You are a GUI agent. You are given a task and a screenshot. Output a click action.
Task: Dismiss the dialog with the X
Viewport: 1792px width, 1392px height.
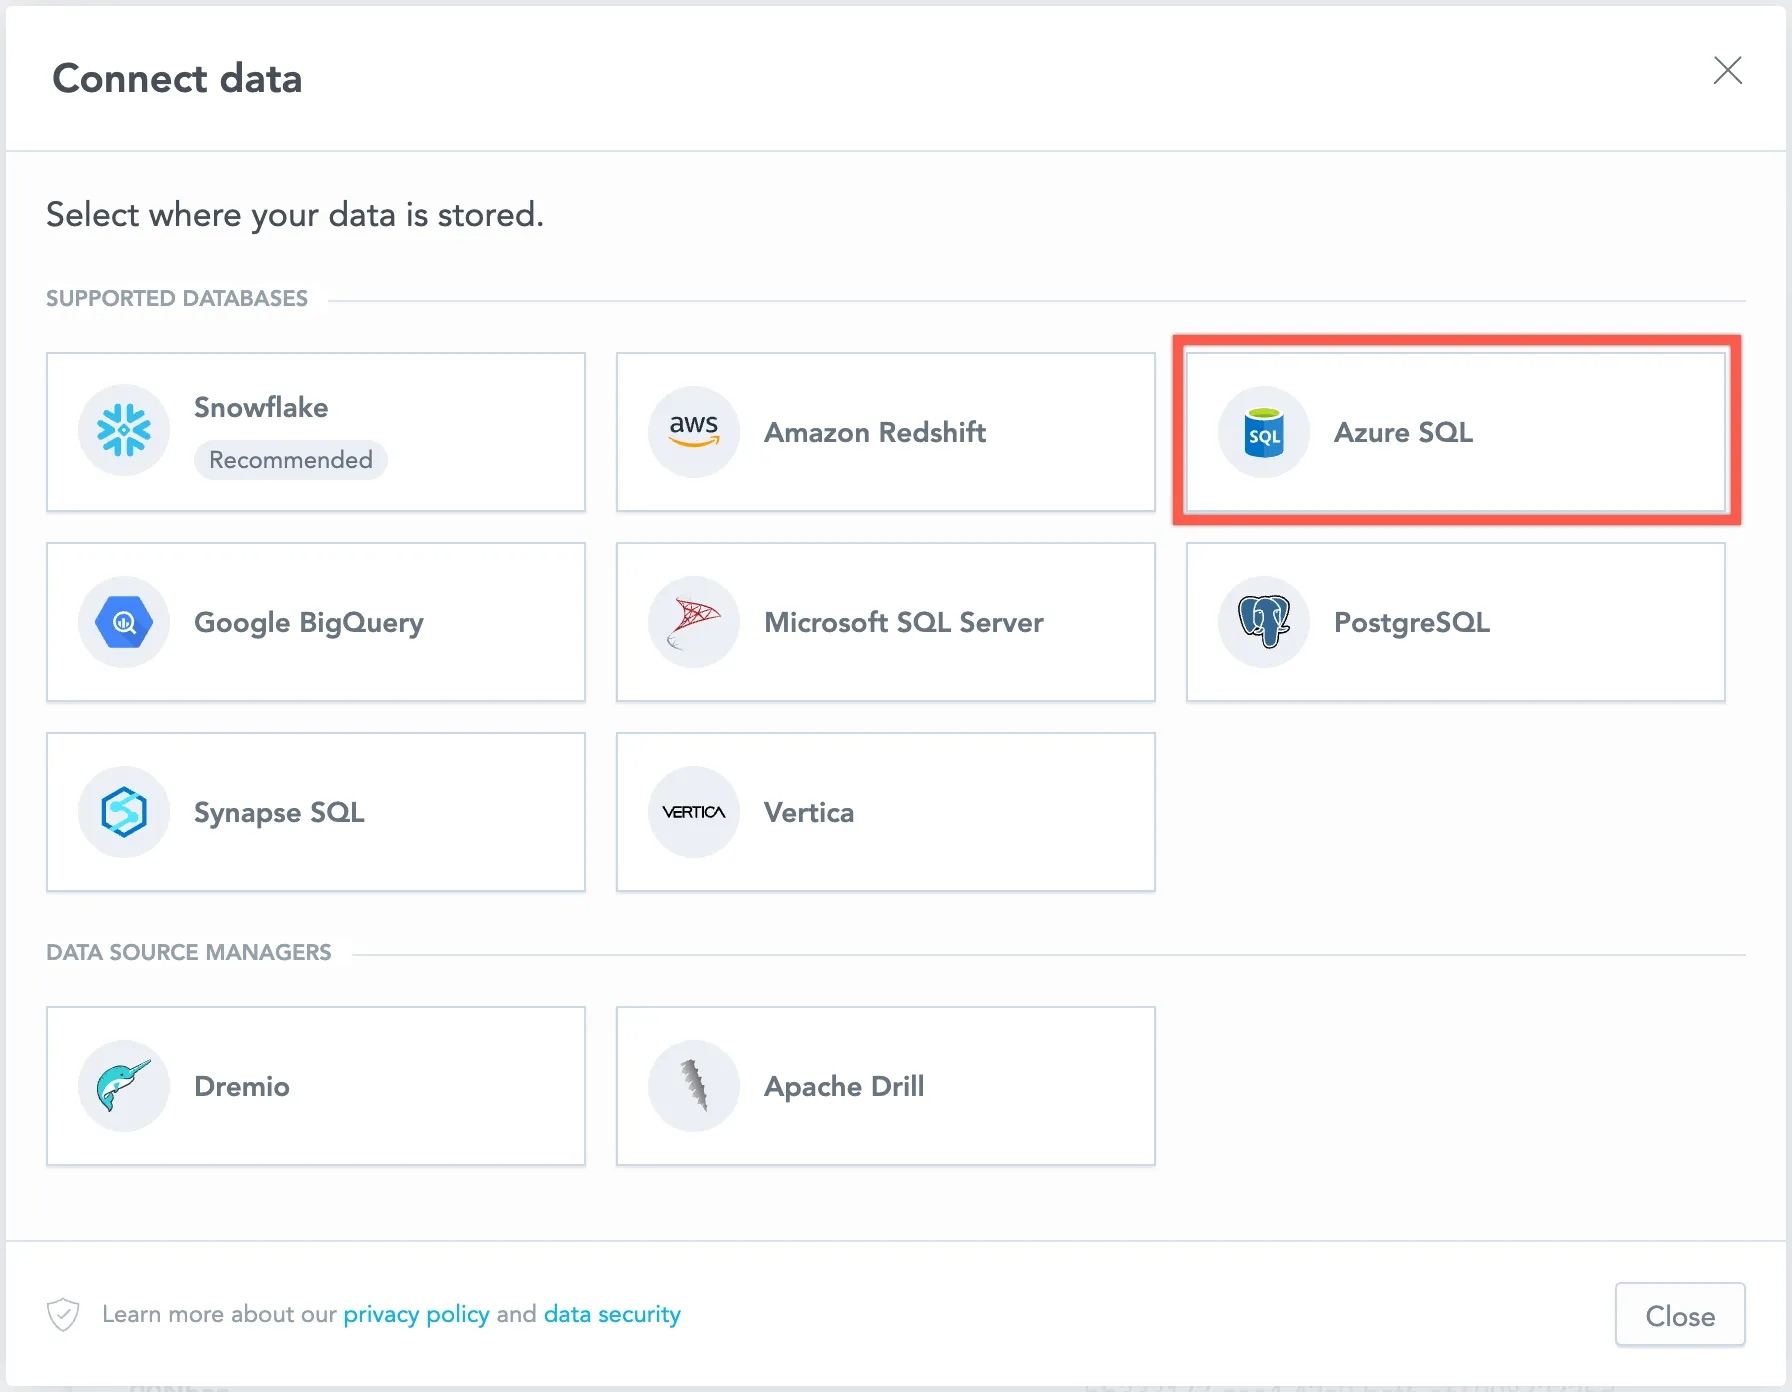point(1728,70)
